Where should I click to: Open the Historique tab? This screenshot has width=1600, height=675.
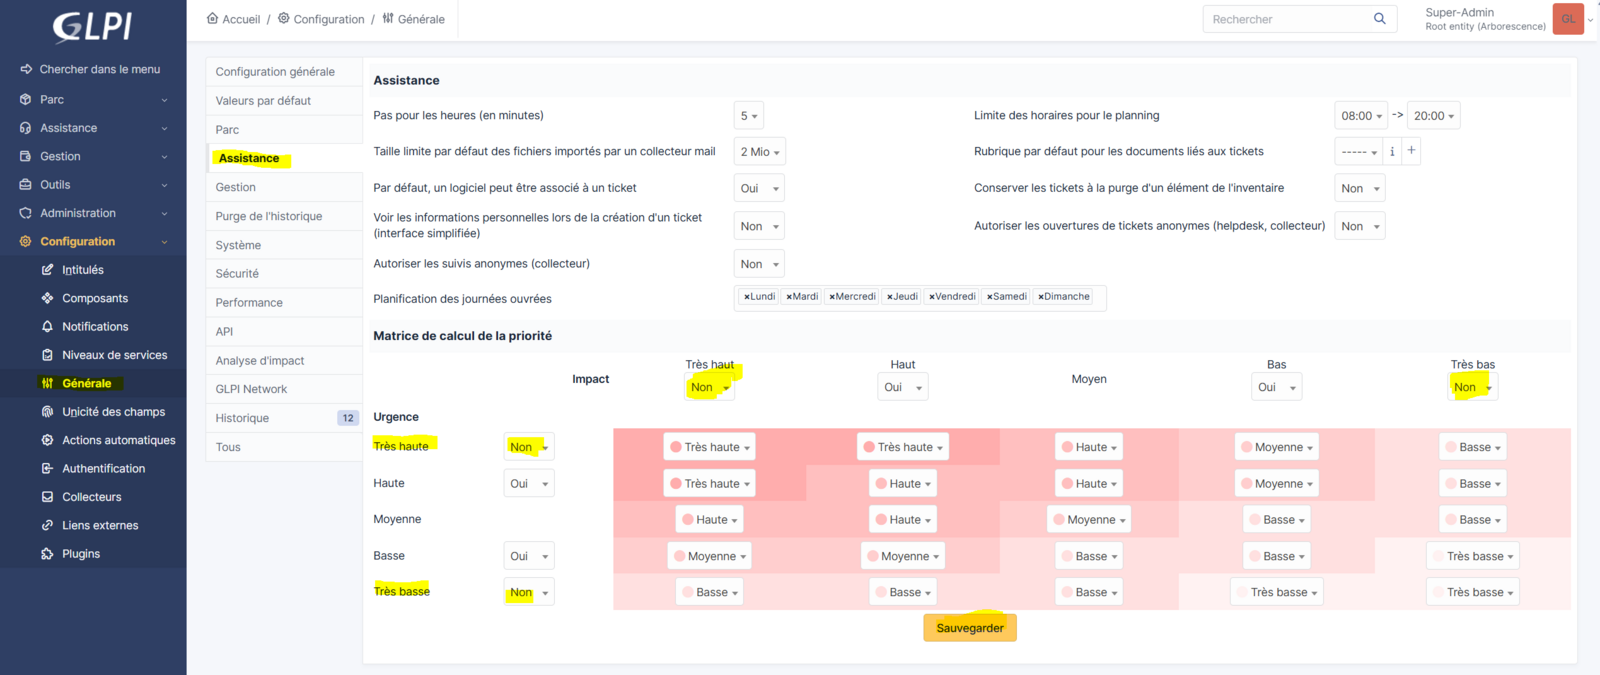(242, 418)
